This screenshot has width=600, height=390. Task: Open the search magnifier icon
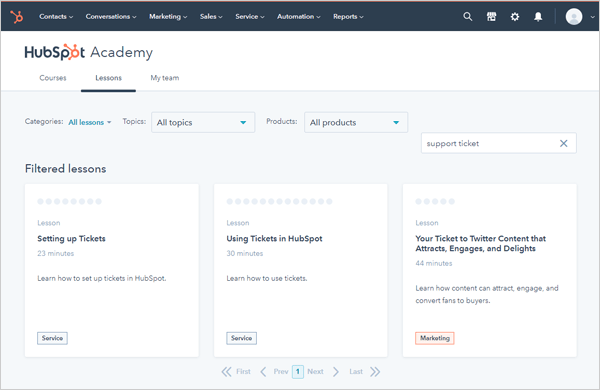[x=468, y=16]
